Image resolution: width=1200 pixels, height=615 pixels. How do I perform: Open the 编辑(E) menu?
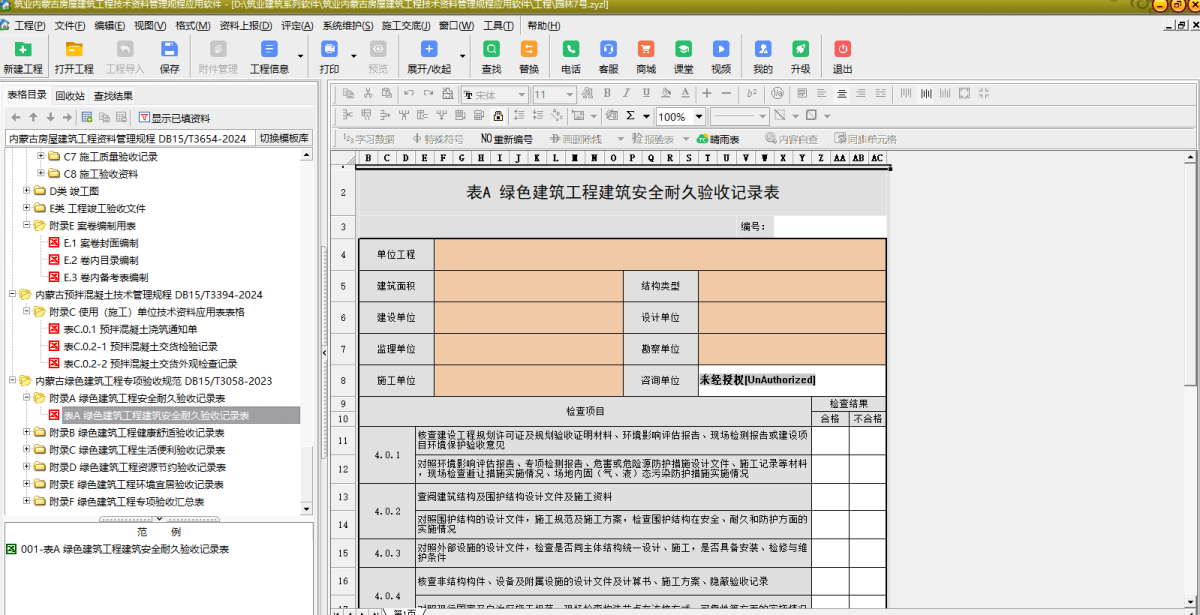110,25
